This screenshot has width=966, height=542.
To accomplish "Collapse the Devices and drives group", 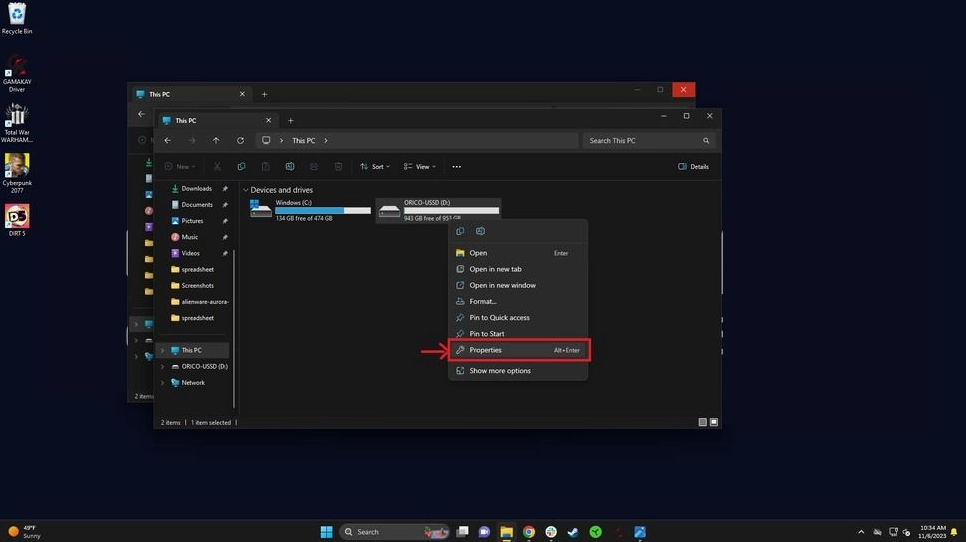I will click(x=246, y=190).
